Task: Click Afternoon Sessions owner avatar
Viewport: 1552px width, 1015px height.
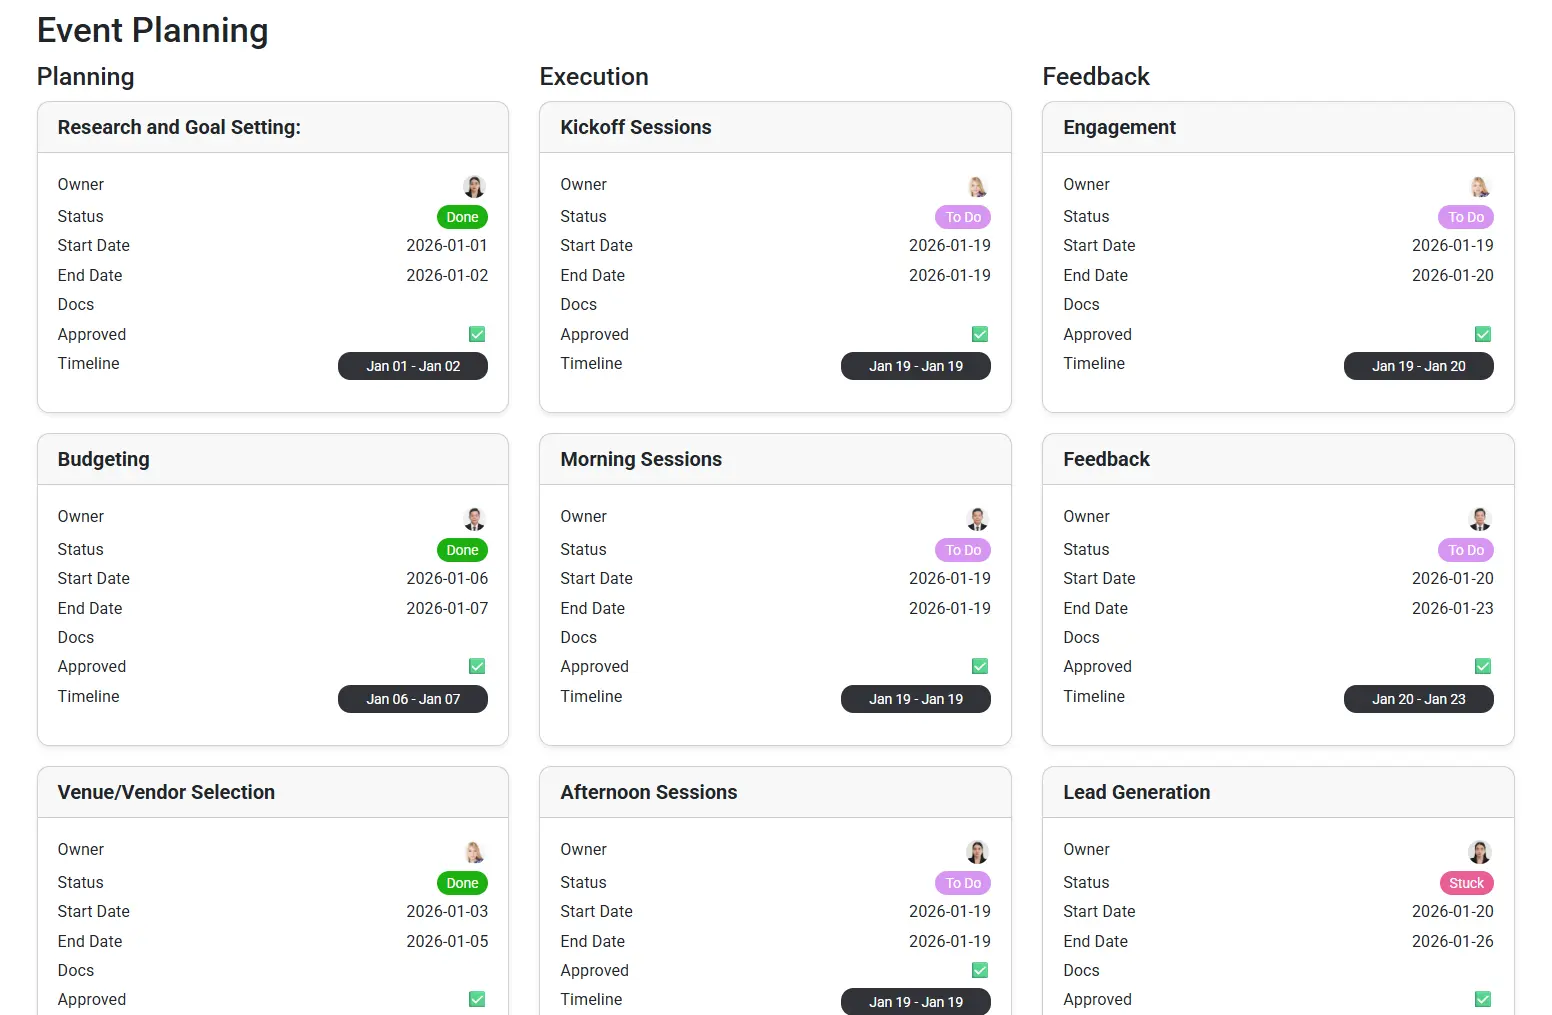Action: (978, 851)
